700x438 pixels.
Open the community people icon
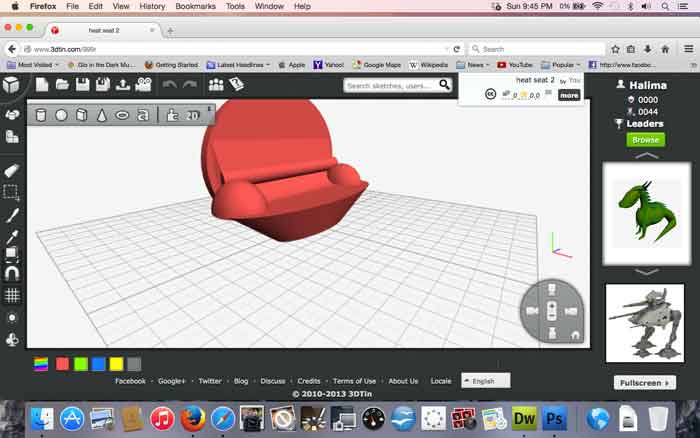[x=216, y=84]
